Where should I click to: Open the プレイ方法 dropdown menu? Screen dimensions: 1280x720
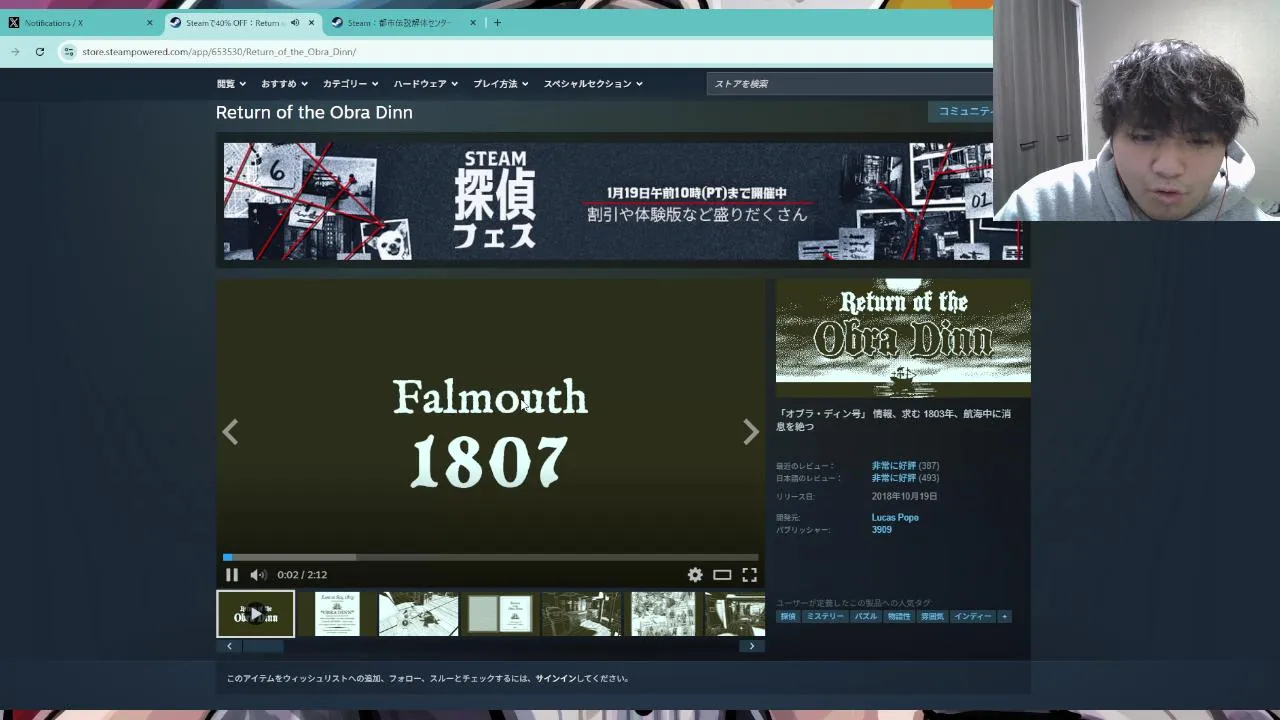(500, 84)
